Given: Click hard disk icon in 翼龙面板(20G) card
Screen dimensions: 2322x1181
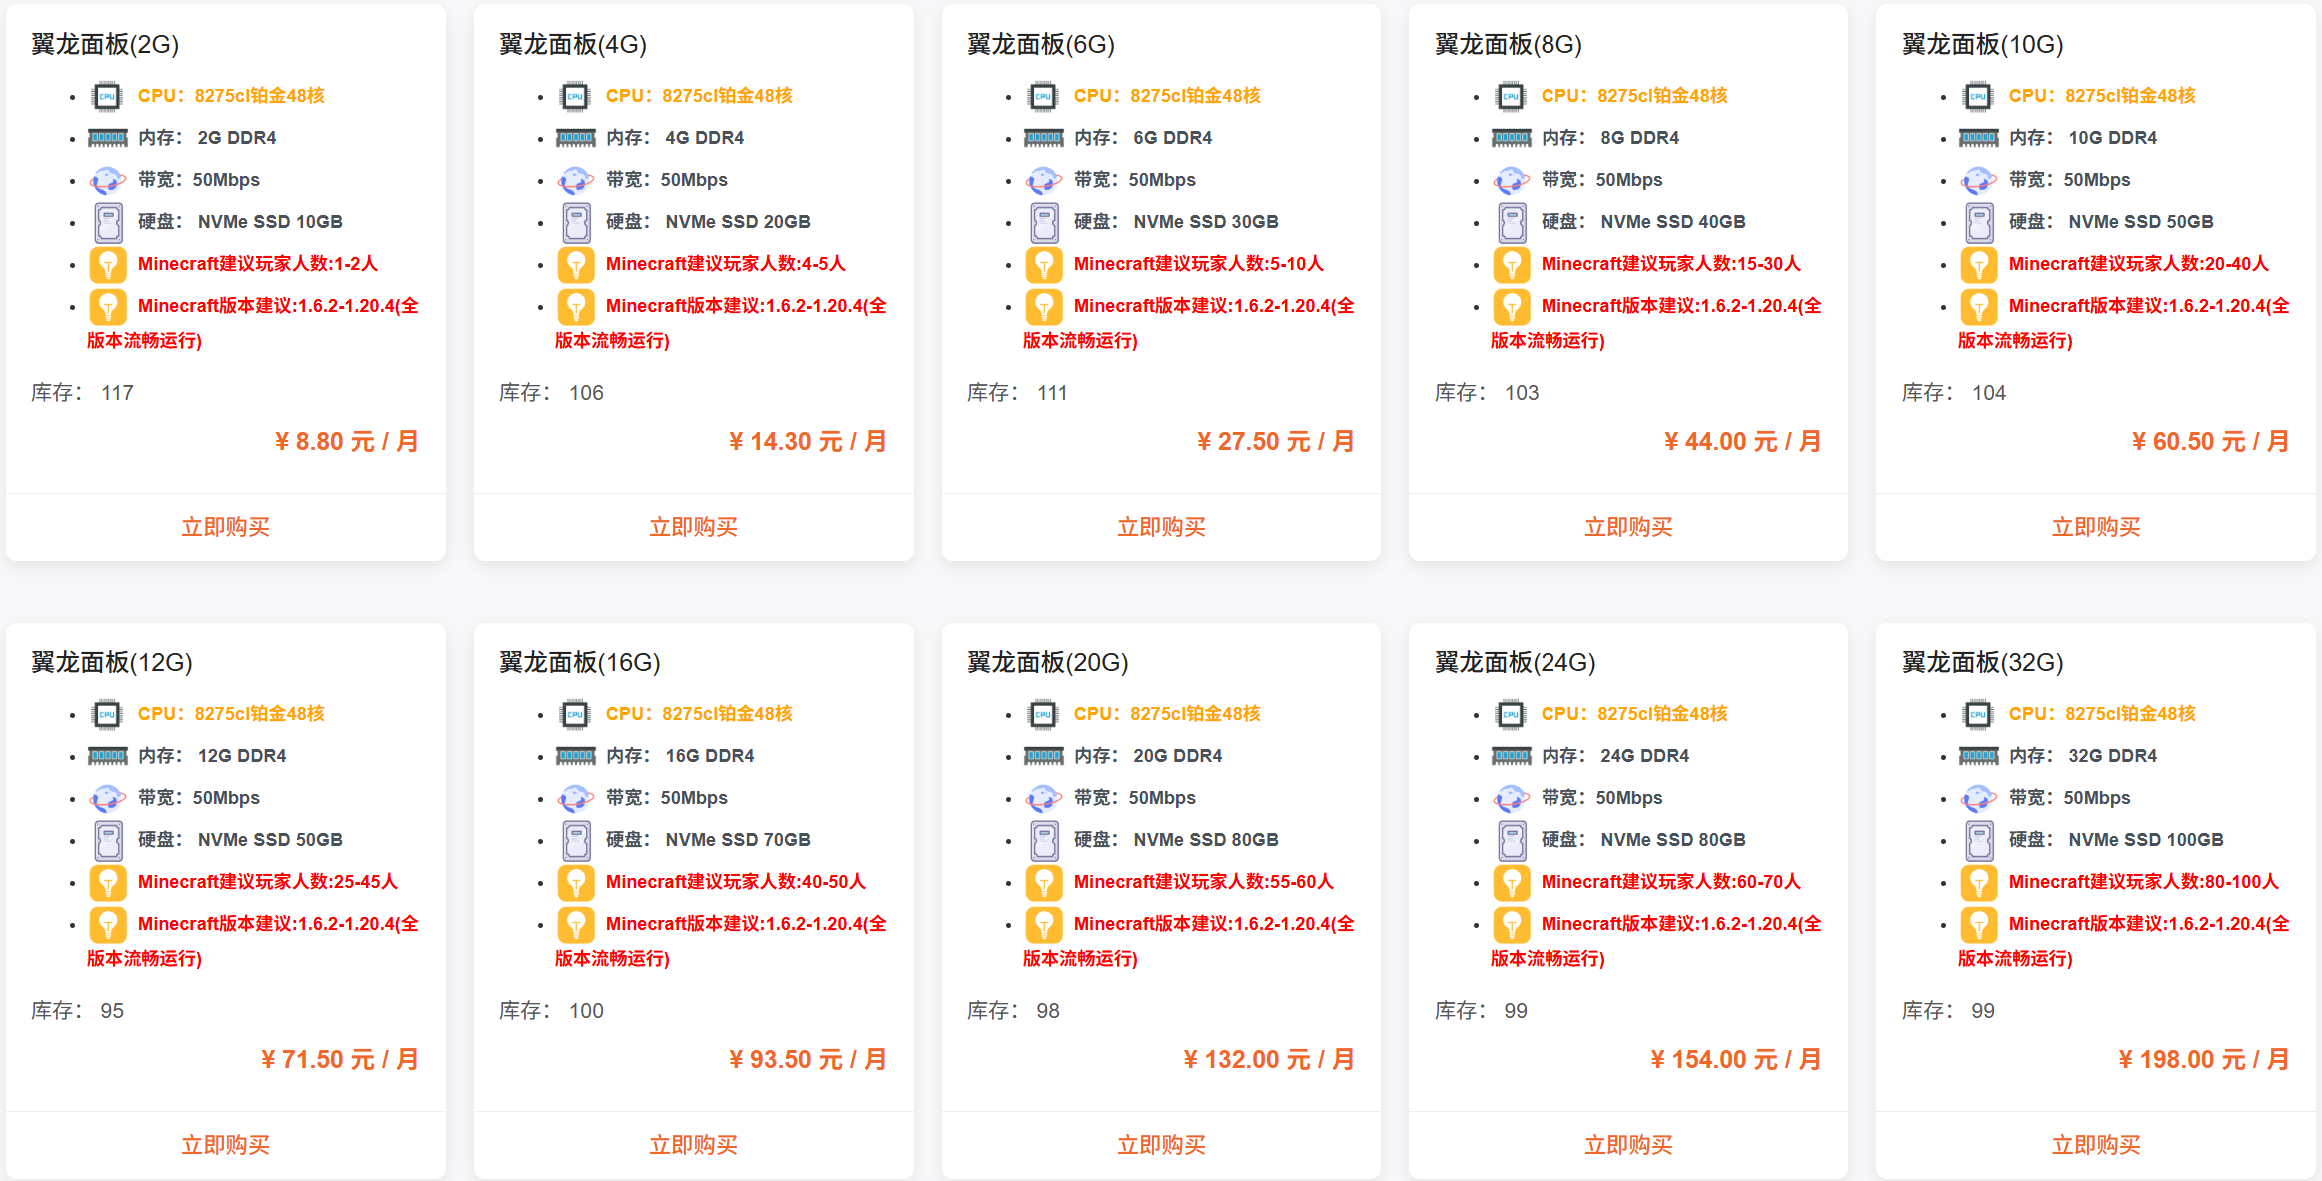Looking at the screenshot, I should 1044,840.
